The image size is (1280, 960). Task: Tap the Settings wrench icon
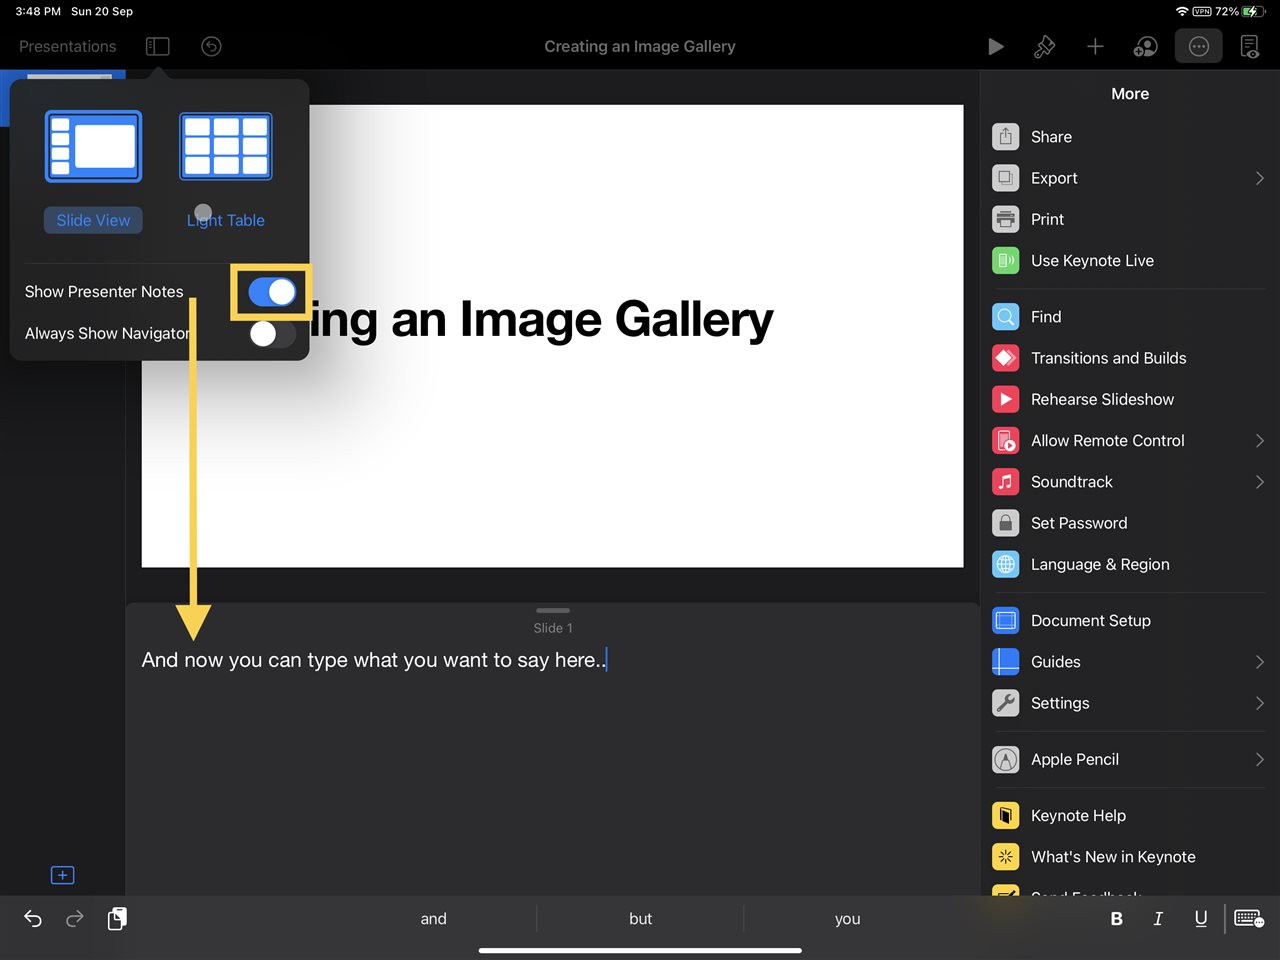pyautogui.click(x=1006, y=703)
